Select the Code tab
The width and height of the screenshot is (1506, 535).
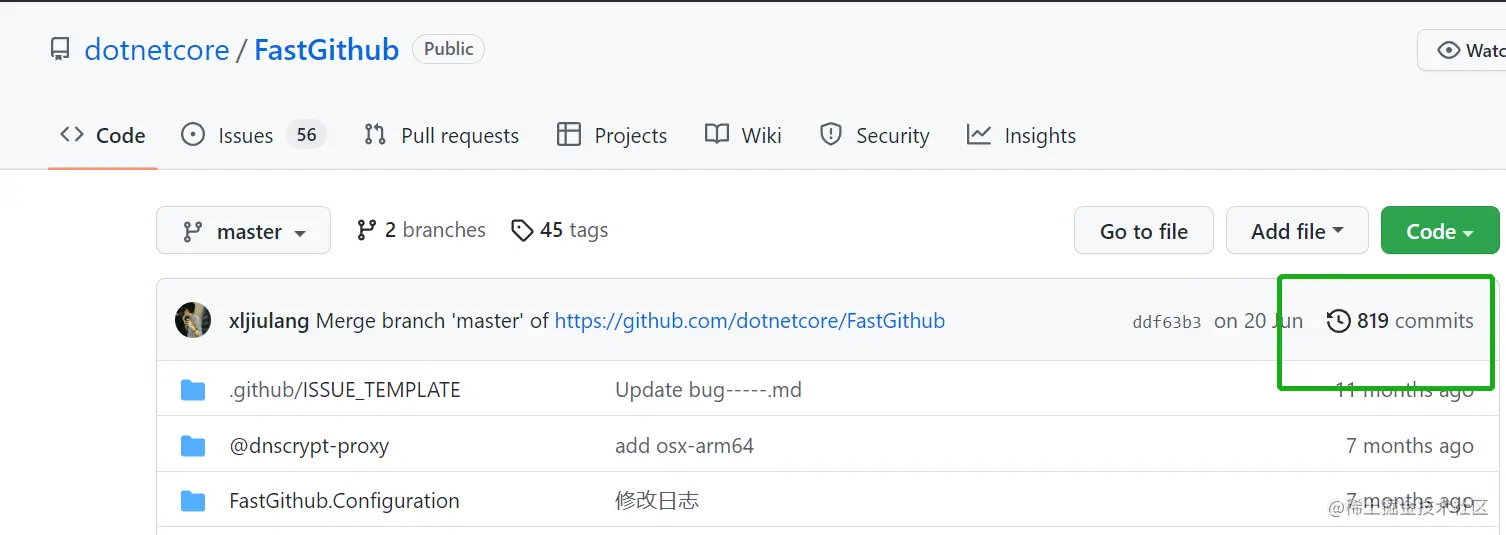pos(103,135)
